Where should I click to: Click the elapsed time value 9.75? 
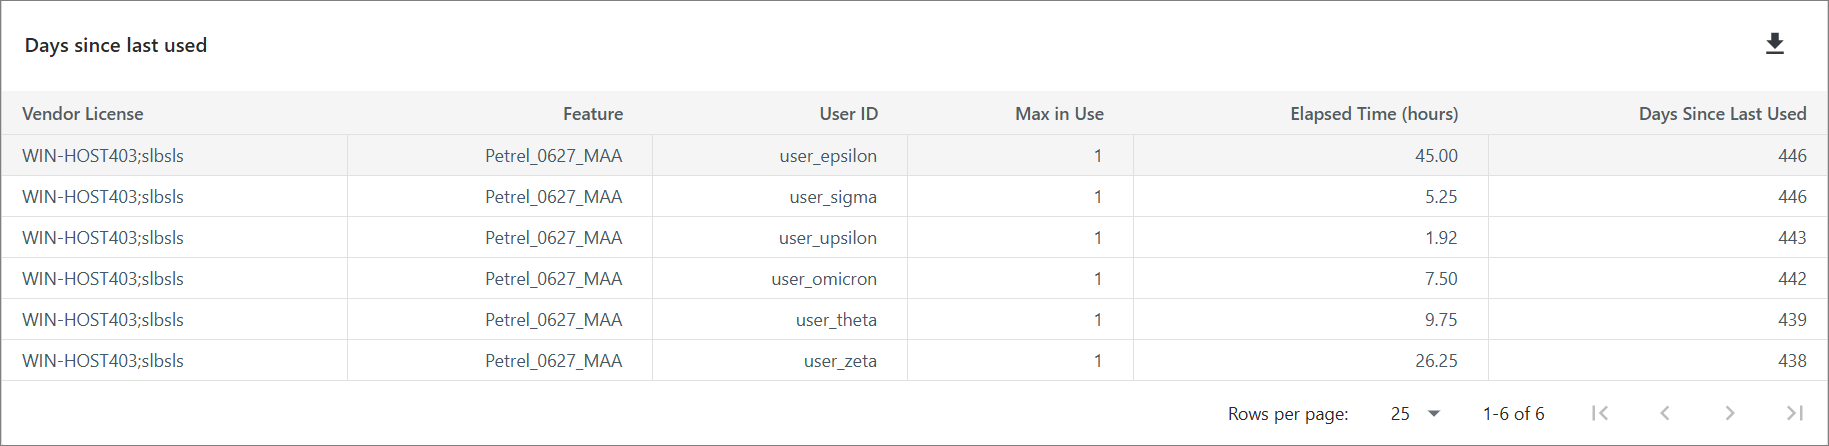(x=1441, y=320)
